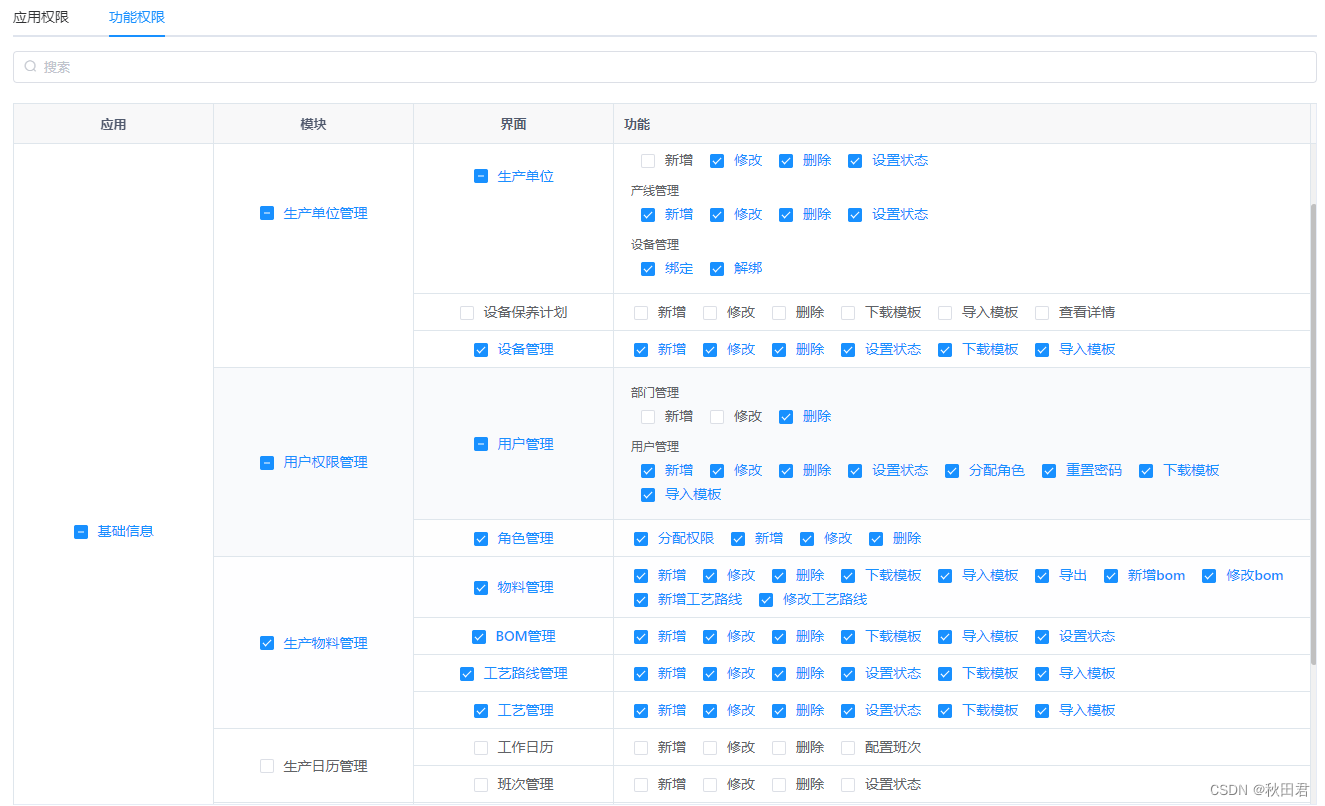Screen dimensions: 1325x806
Task: Open the BOM管理 interface link
Action: click(525, 636)
